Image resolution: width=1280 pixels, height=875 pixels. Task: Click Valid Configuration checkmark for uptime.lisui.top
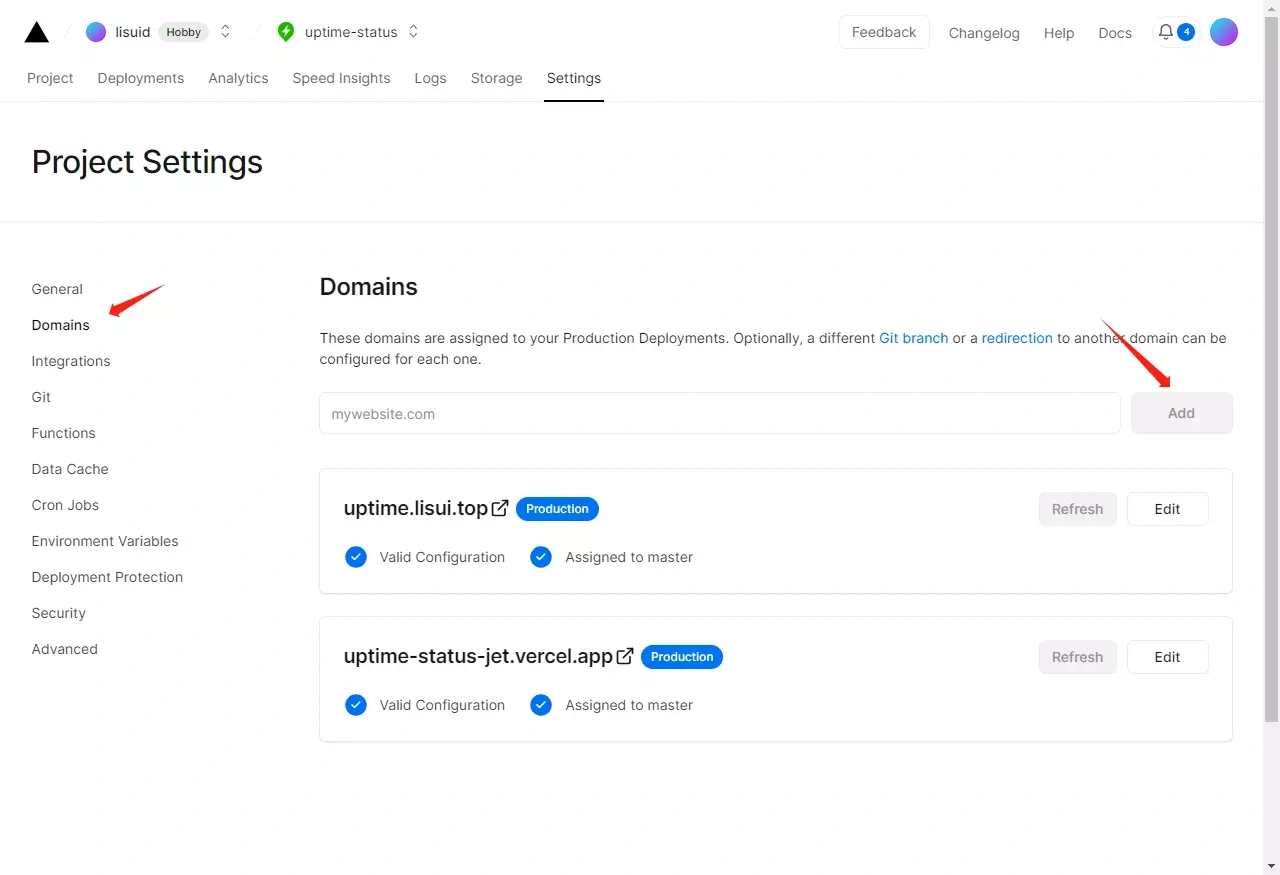(x=355, y=557)
